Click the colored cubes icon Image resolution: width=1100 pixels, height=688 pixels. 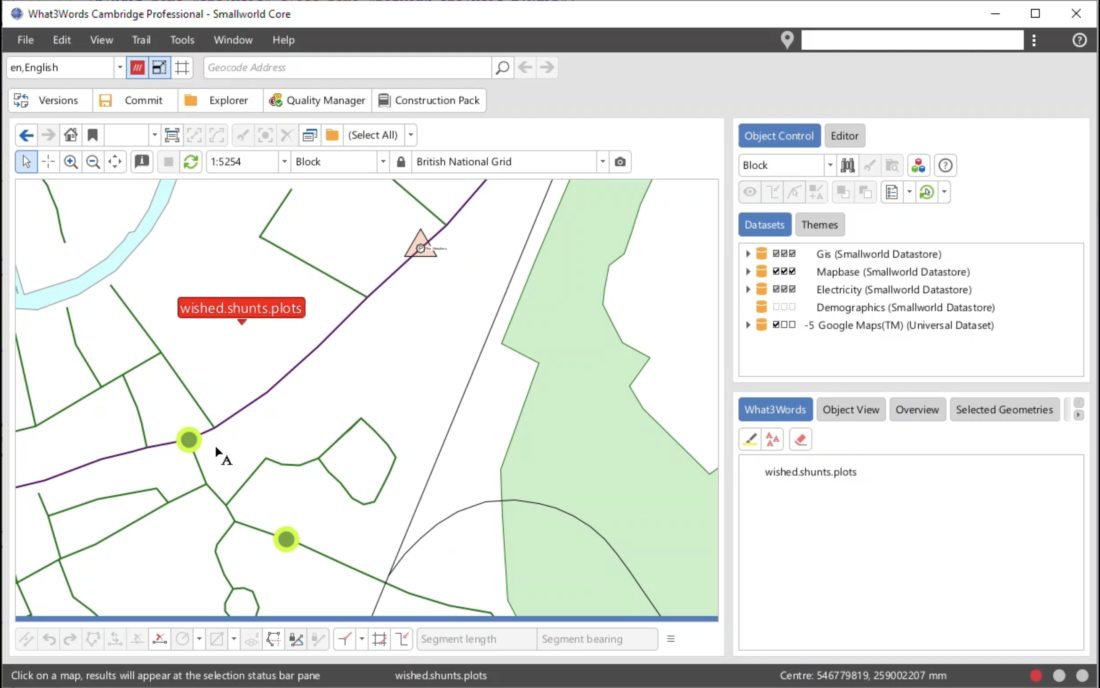(918, 166)
